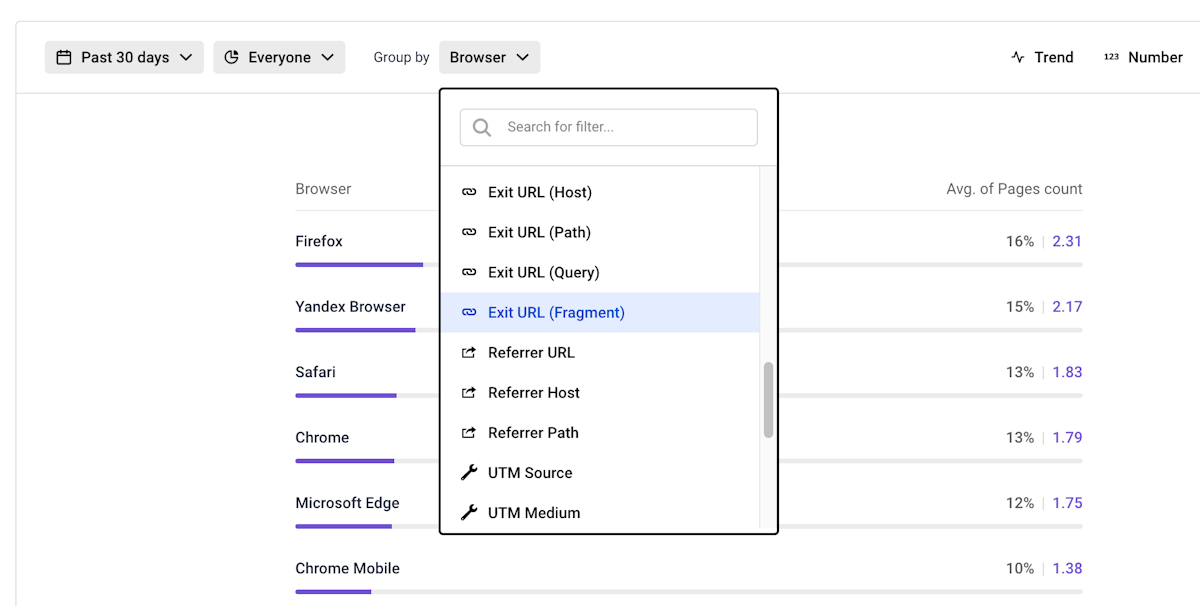Click the Browser column header
1200x606 pixels.
(323, 189)
